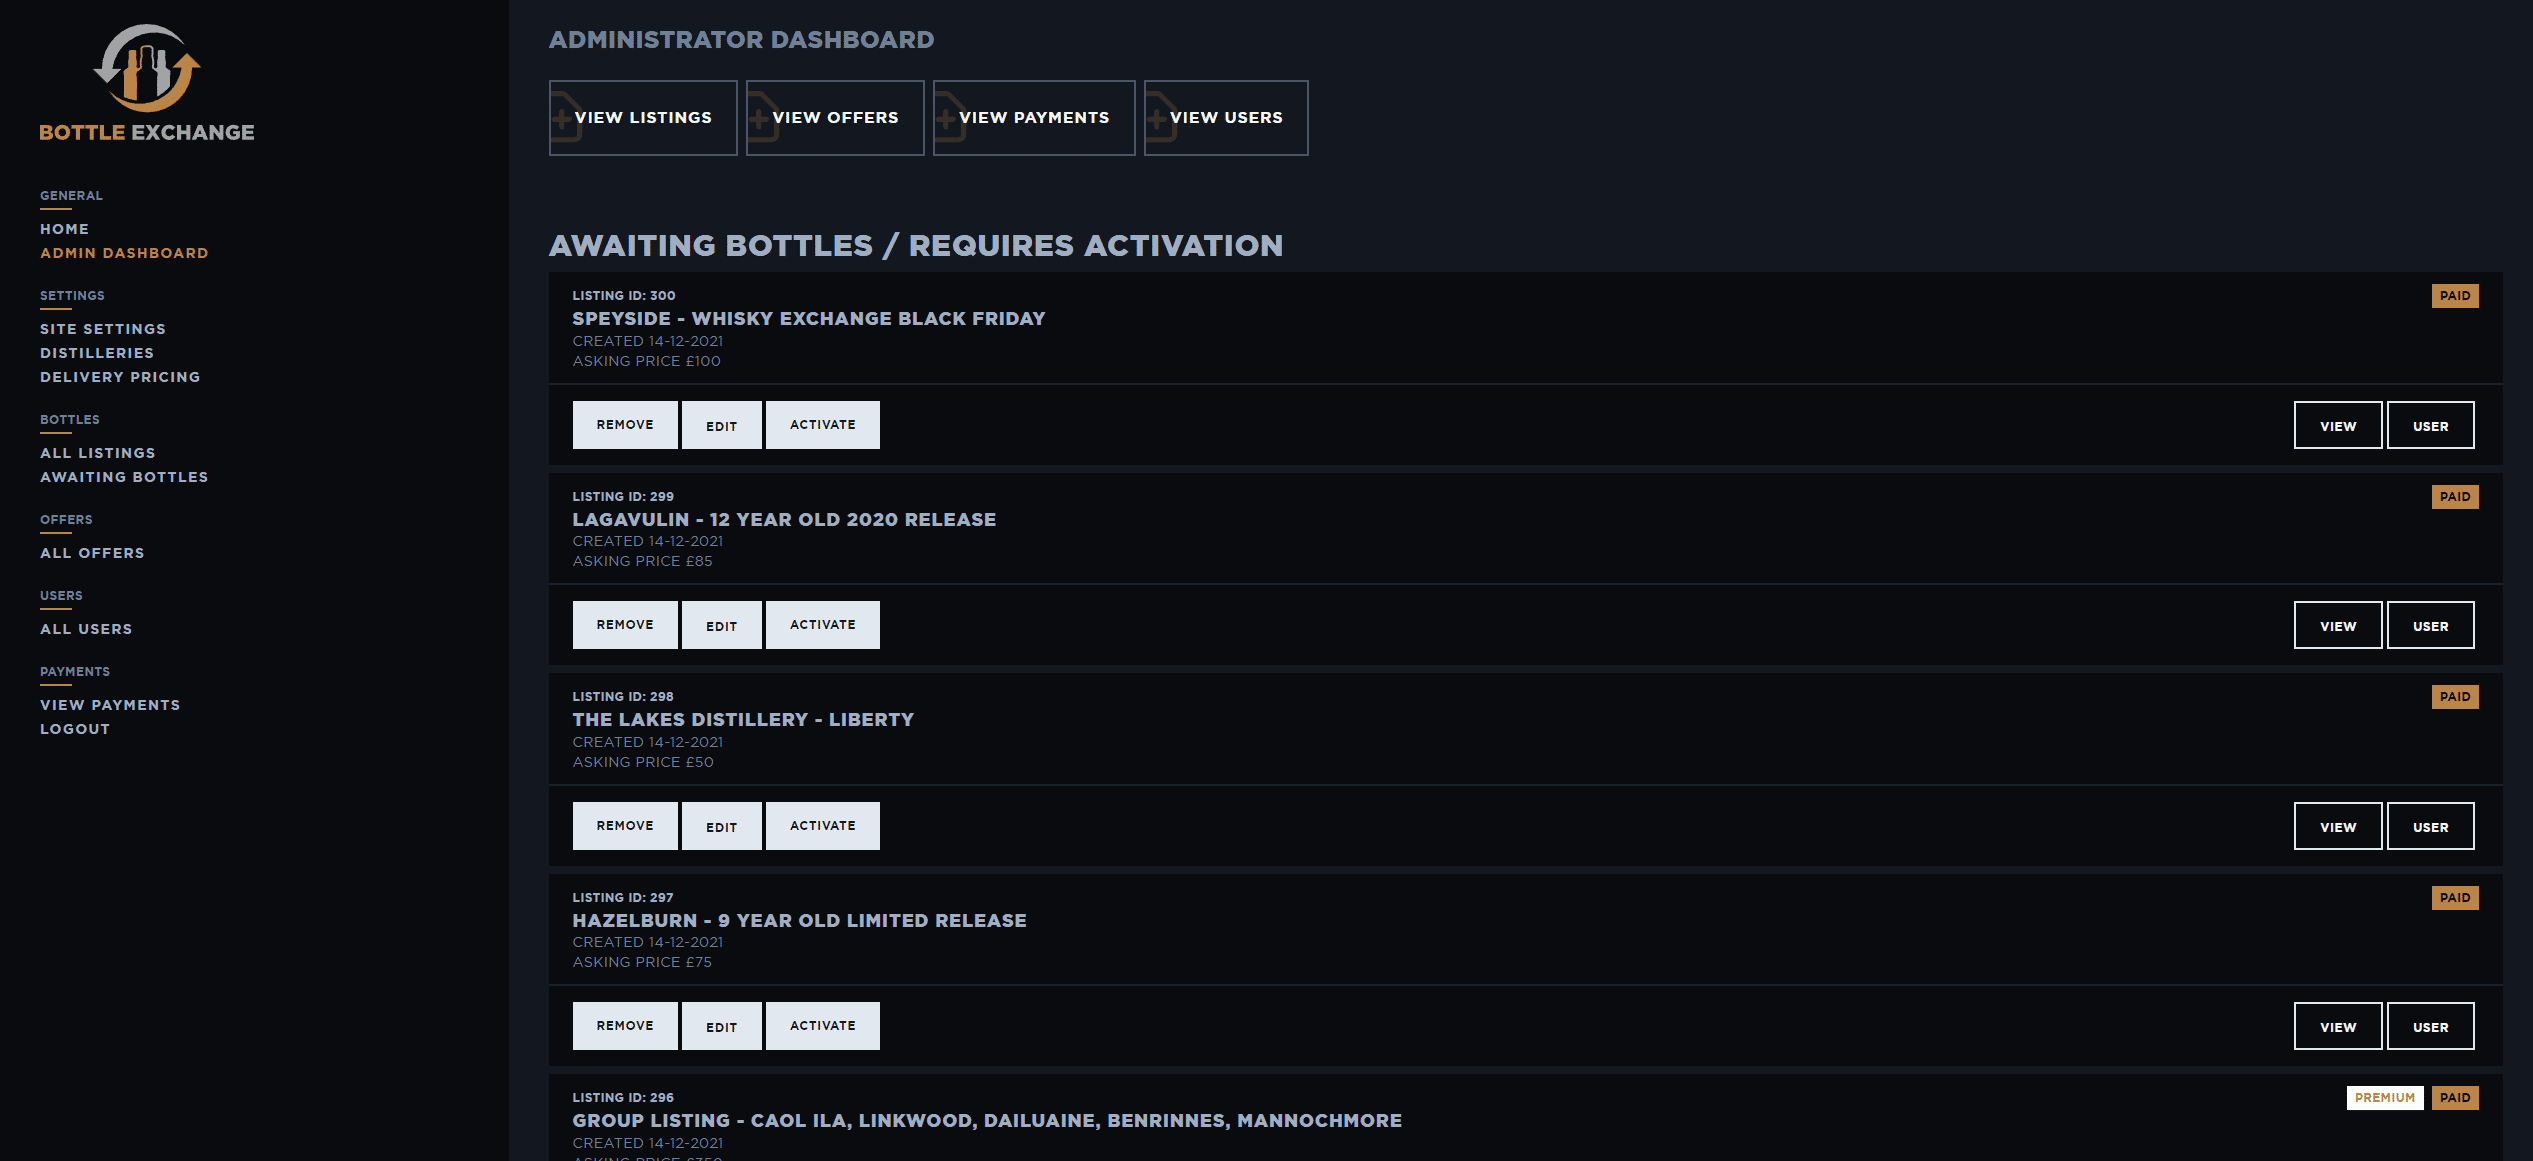The width and height of the screenshot is (2533, 1161).
Task: Edit the Lagavulin 12 Year Old listing
Action: tap(722, 624)
